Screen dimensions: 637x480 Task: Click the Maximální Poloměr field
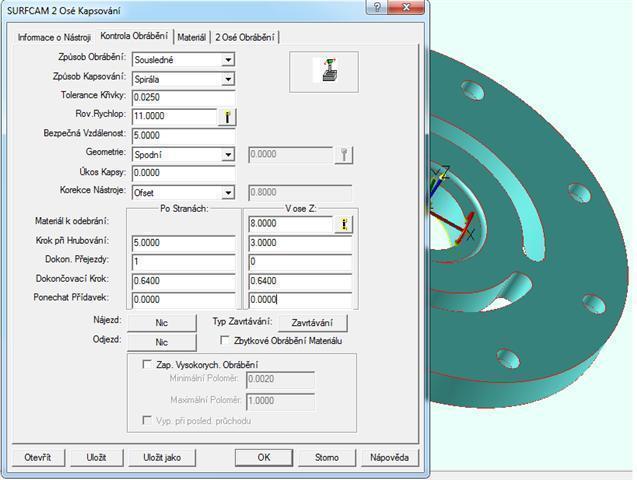[x=280, y=401]
